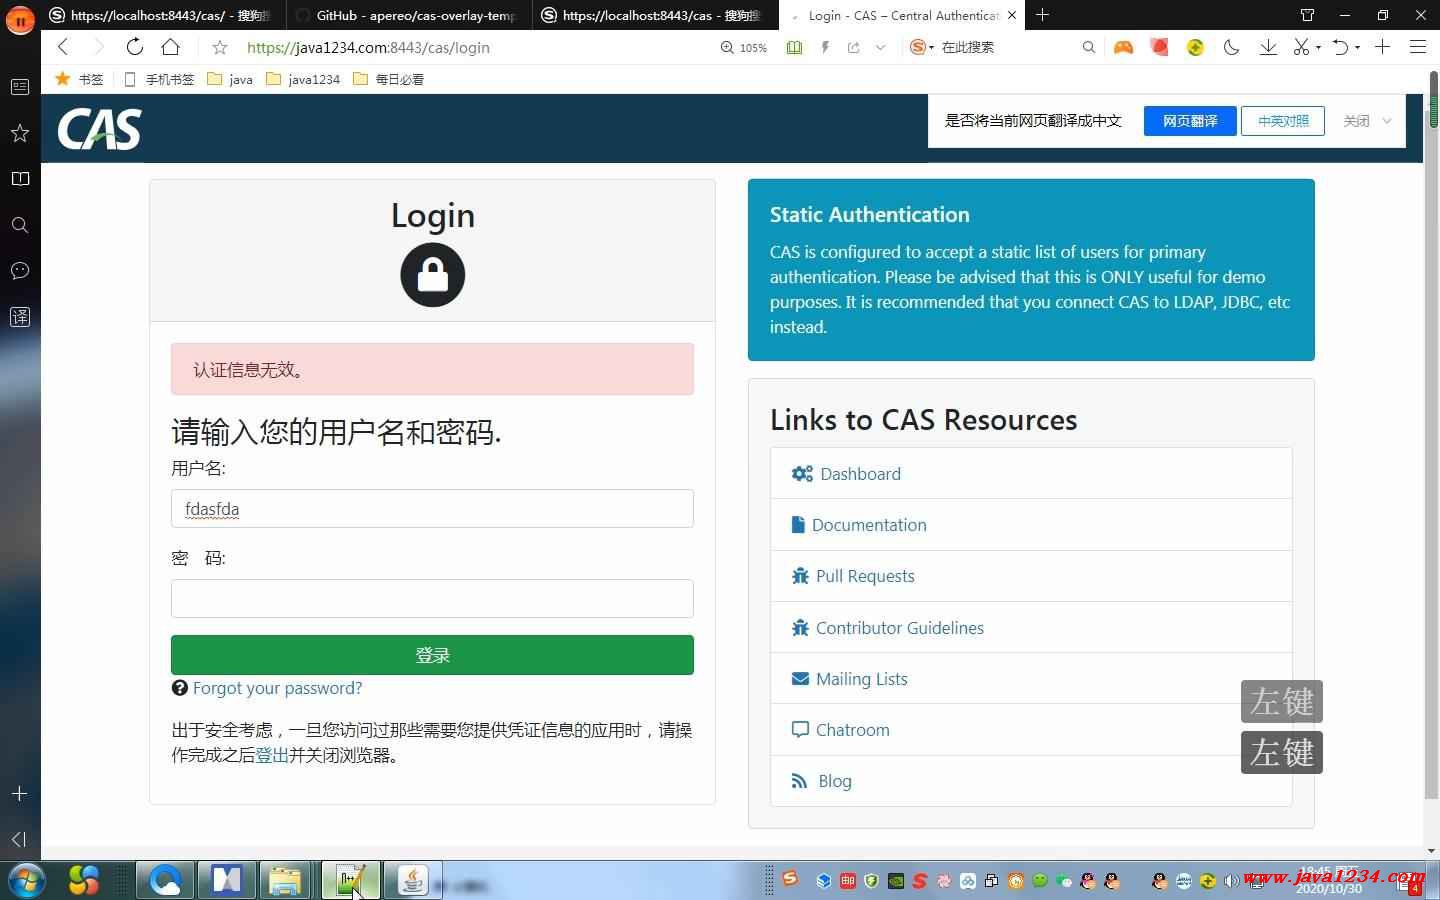Switch to the GitHub apereo/cas-overlay tab
1440x900 pixels.
[x=408, y=15]
